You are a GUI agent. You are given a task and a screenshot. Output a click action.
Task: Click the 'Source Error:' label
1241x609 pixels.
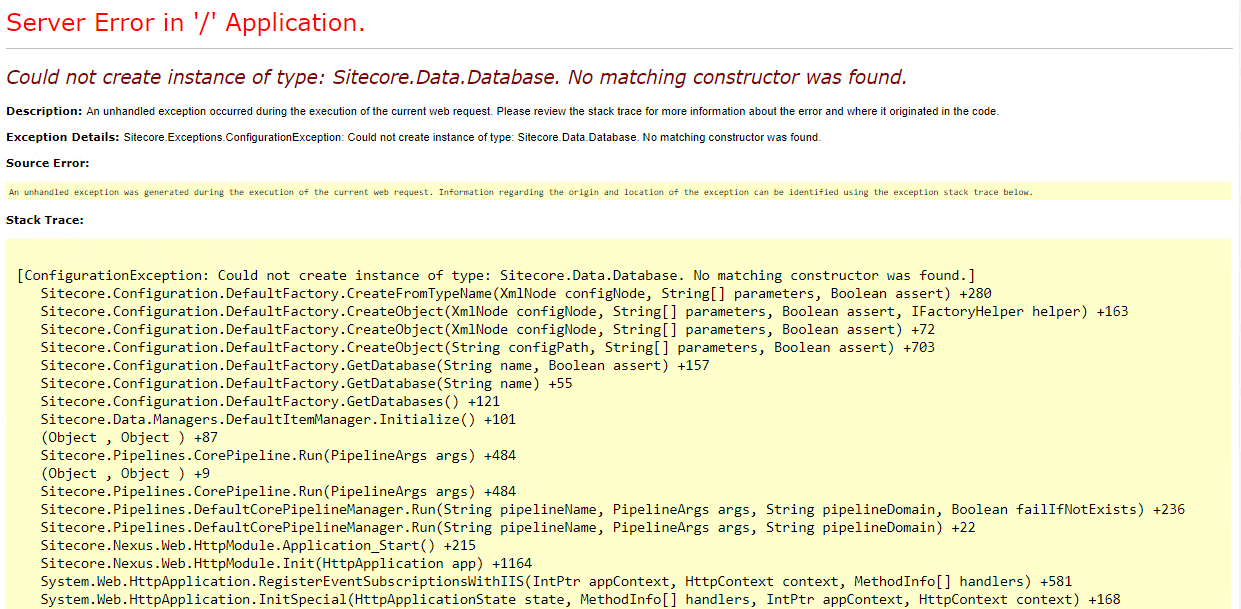tap(48, 163)
